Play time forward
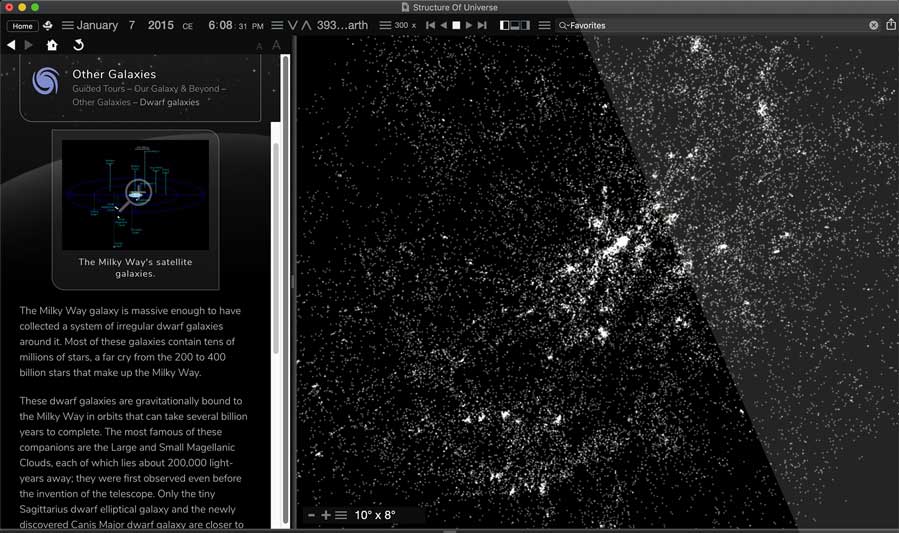The height and width of the screenshot is (533, 899). point(469,25)
